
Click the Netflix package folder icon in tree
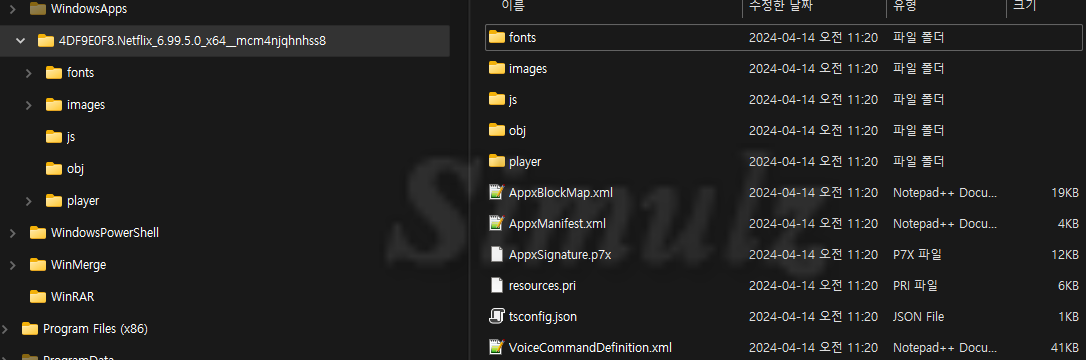[x=46, y=41]
